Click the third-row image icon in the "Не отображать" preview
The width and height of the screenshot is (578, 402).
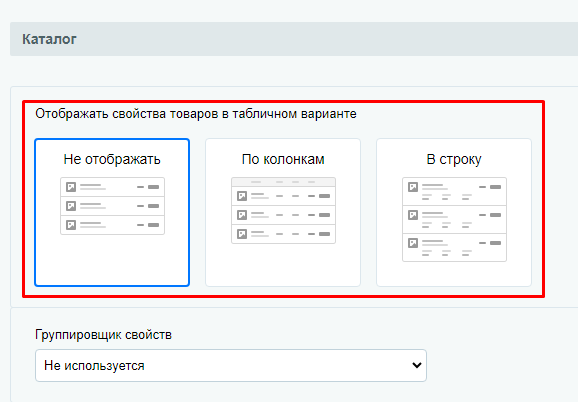click(x=71, y=225)
